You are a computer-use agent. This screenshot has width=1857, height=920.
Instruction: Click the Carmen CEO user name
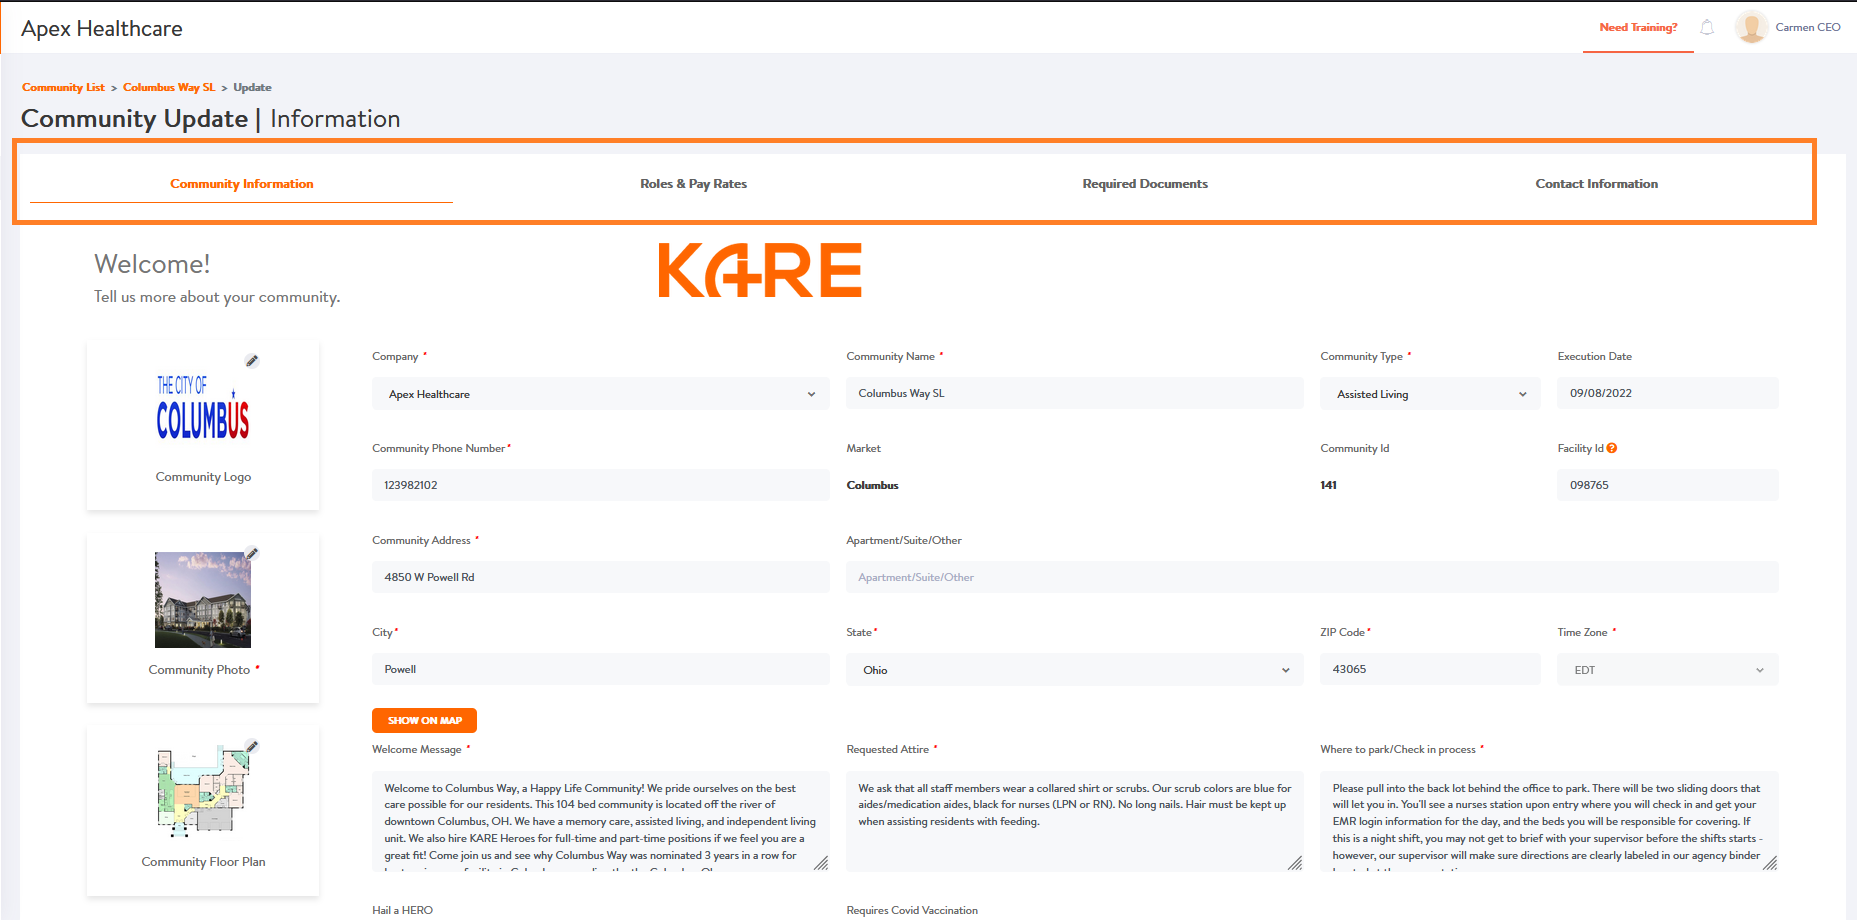point(1808,28)
